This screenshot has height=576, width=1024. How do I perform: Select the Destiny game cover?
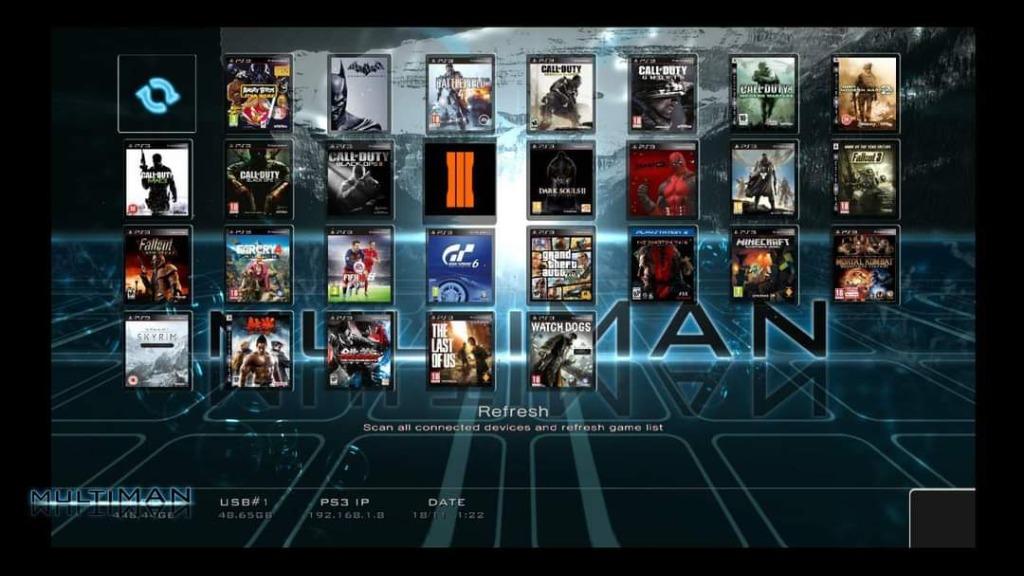tap(763, 180)
